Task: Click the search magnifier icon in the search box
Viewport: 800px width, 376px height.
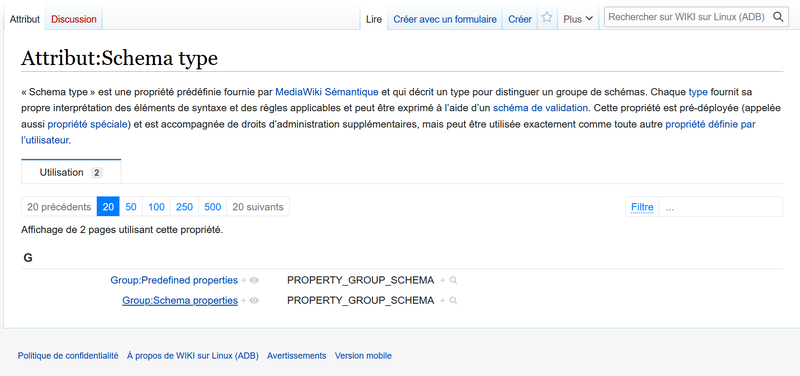Action: (778, 17)
